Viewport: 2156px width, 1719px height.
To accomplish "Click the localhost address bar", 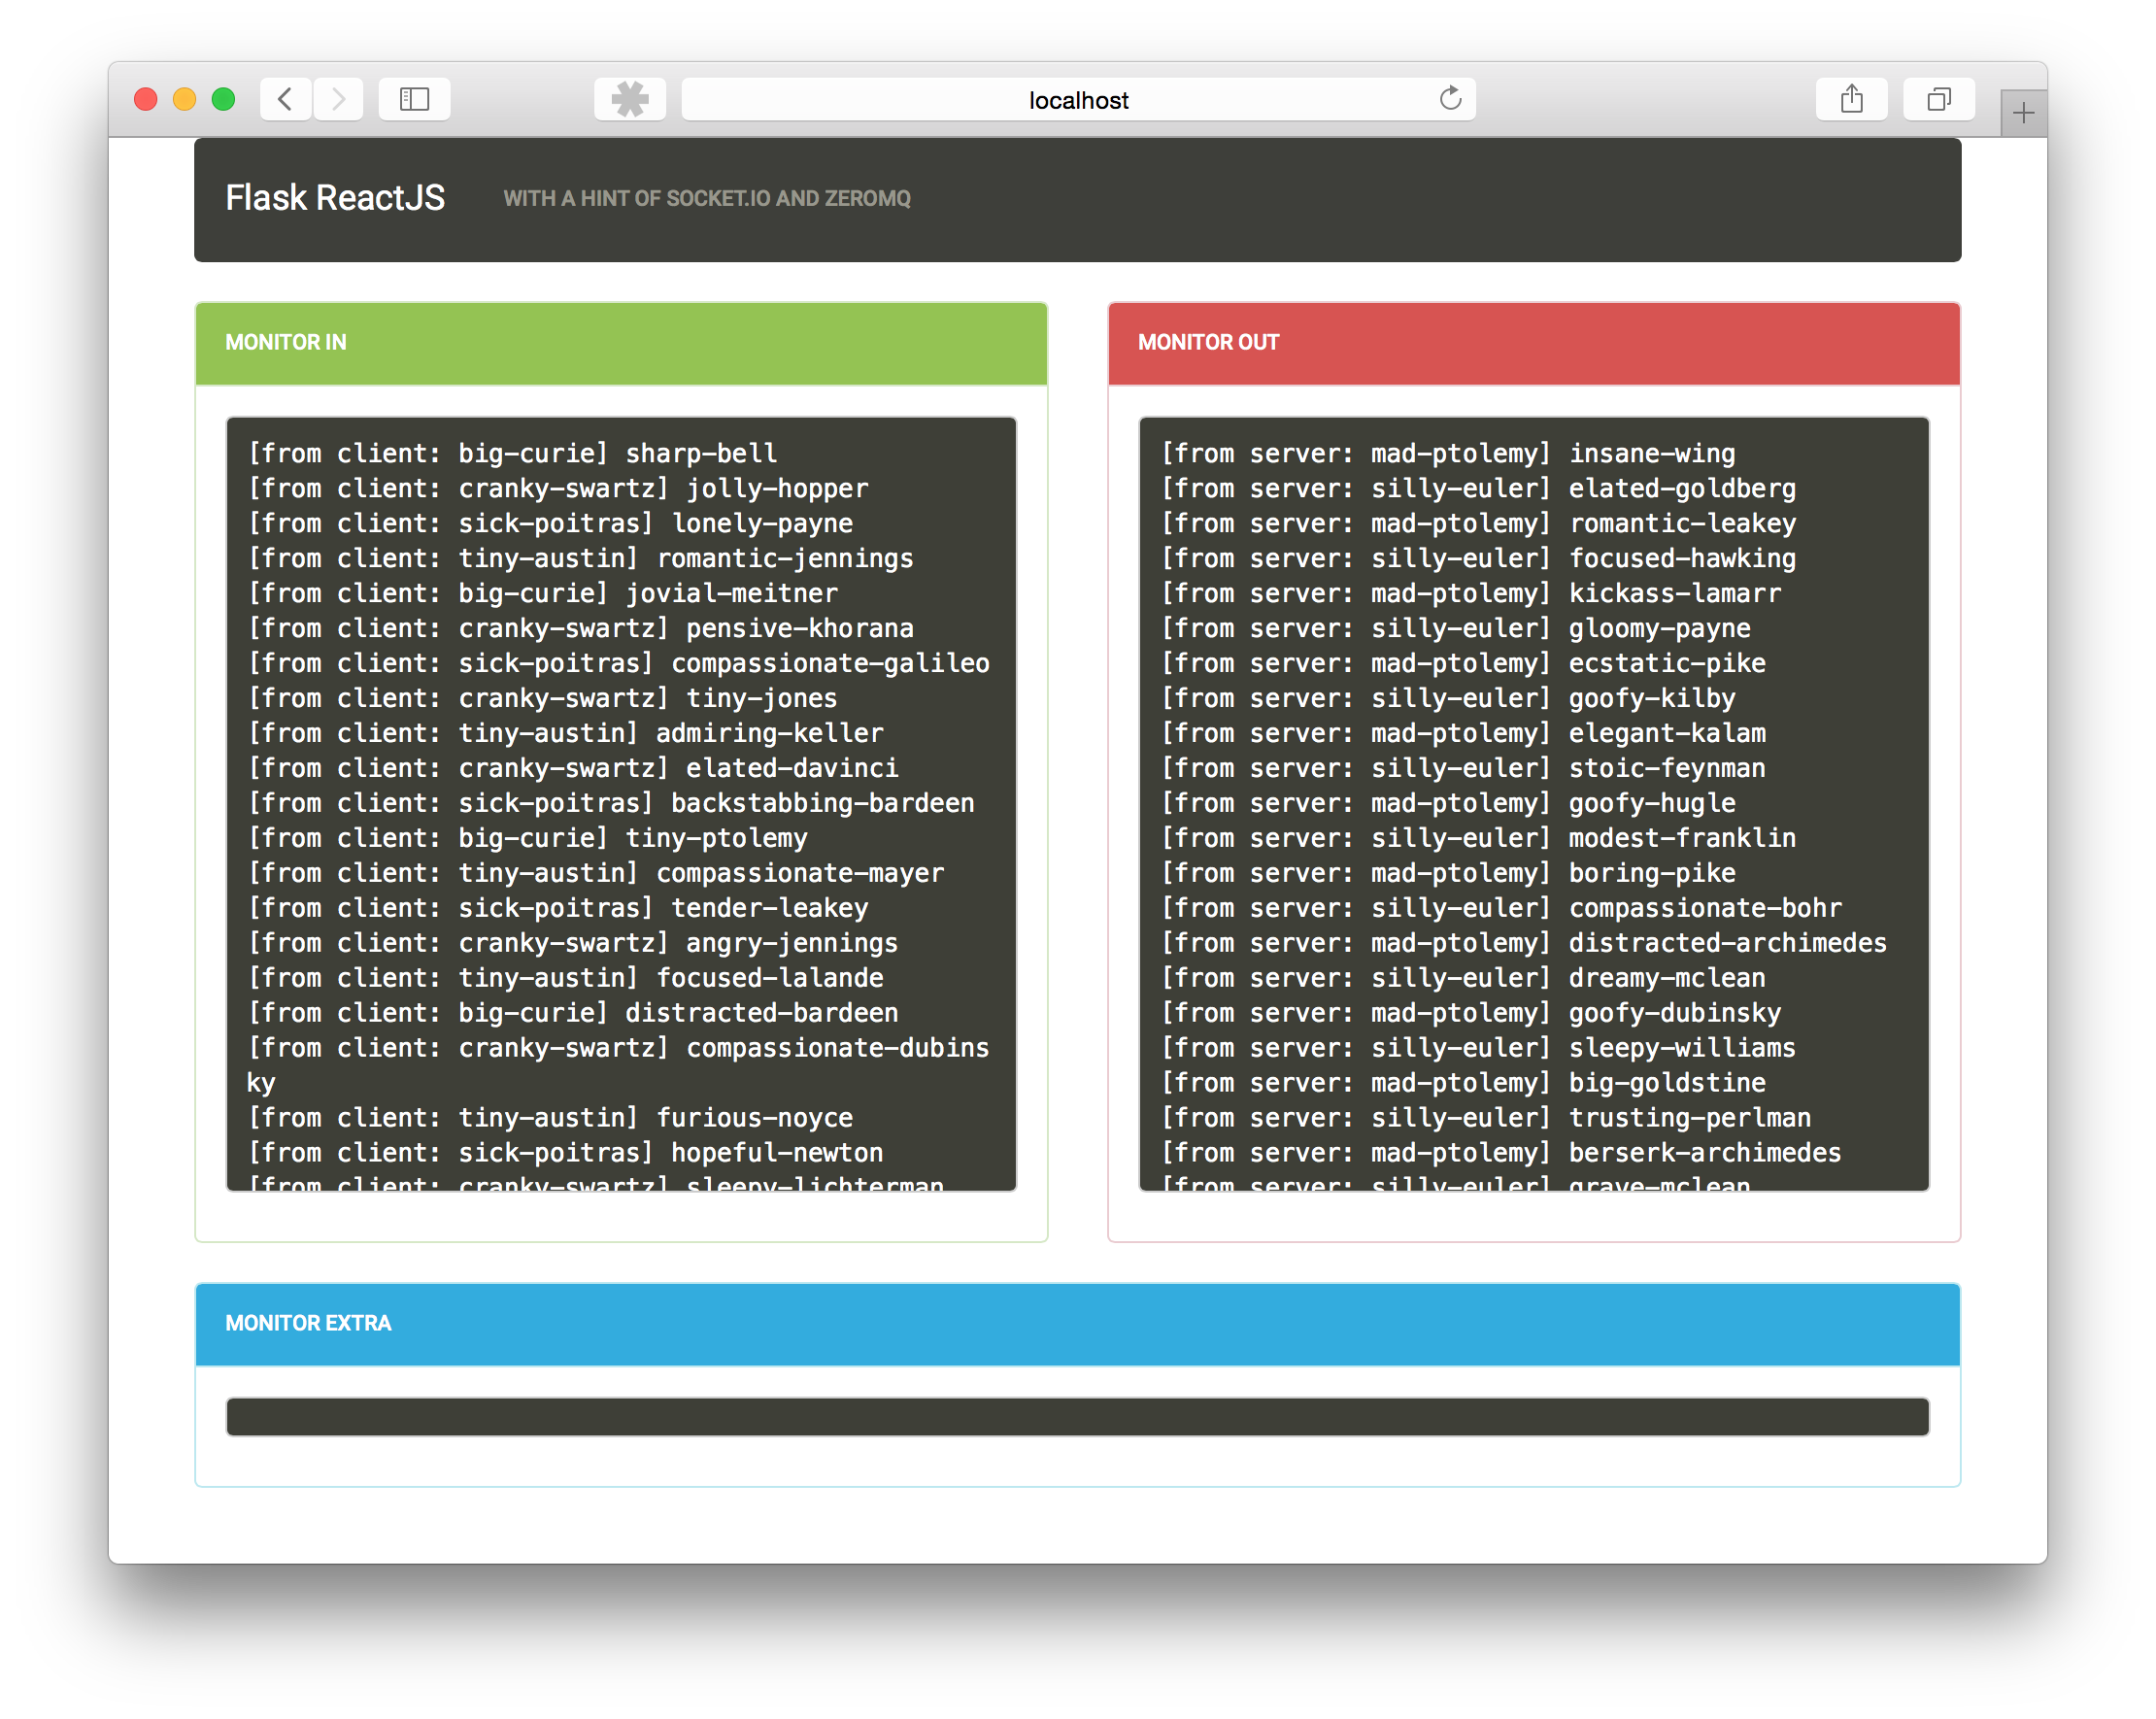I will [x=1076, y=100].
